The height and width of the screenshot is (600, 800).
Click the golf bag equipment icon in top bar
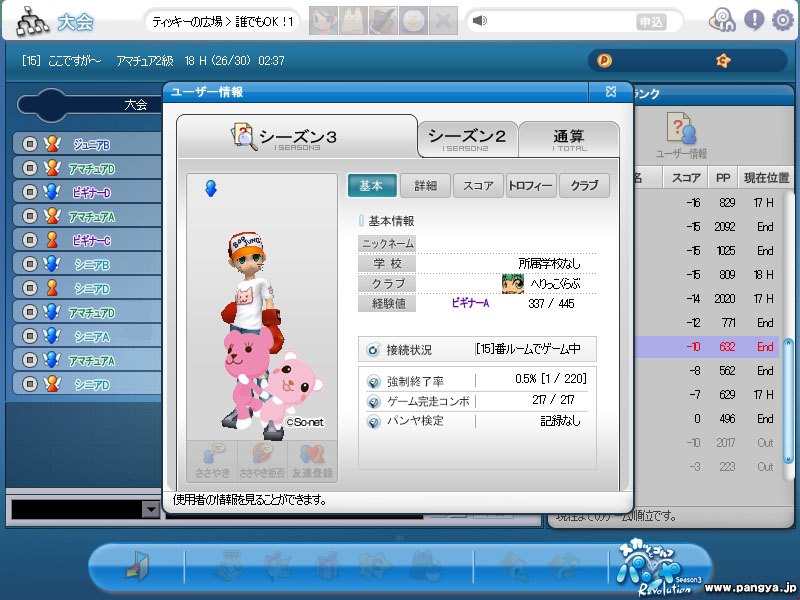point(384,21)
